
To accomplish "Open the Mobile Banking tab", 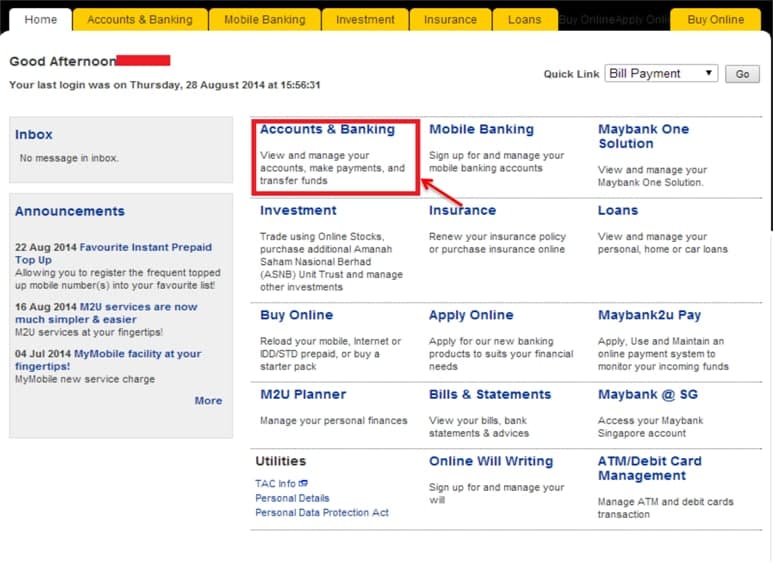I will (x=265, y=20).
